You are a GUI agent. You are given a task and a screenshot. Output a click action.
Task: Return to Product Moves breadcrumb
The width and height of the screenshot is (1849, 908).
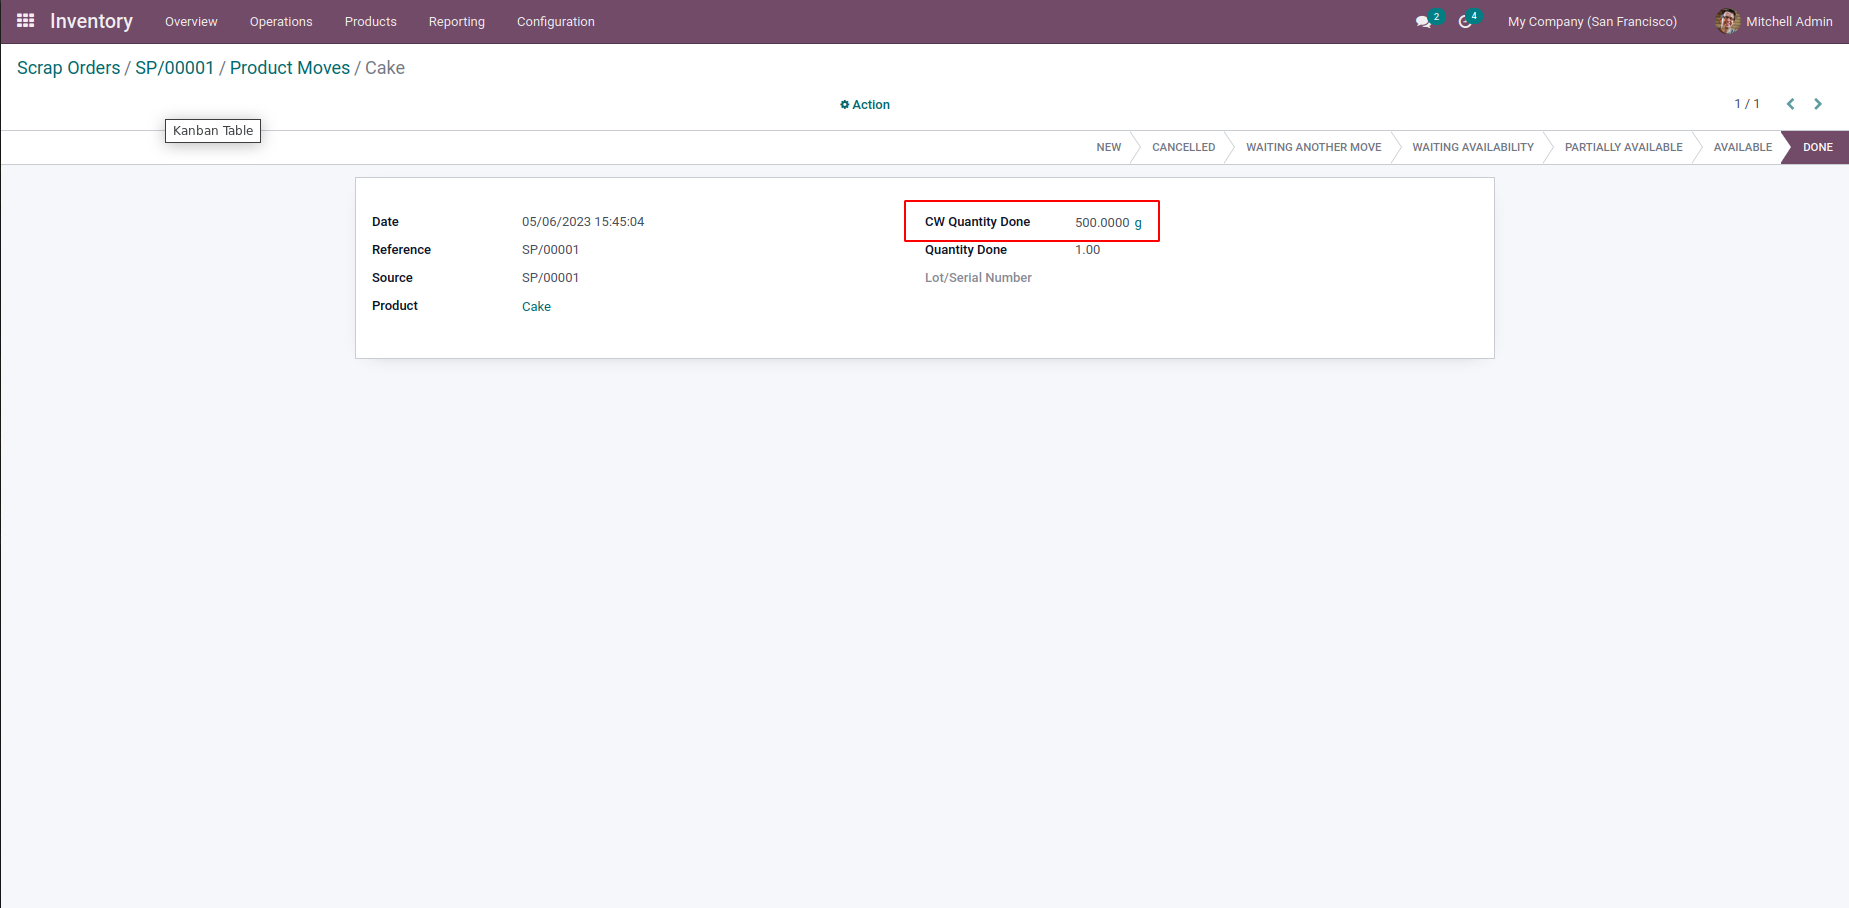pos(290,68)
